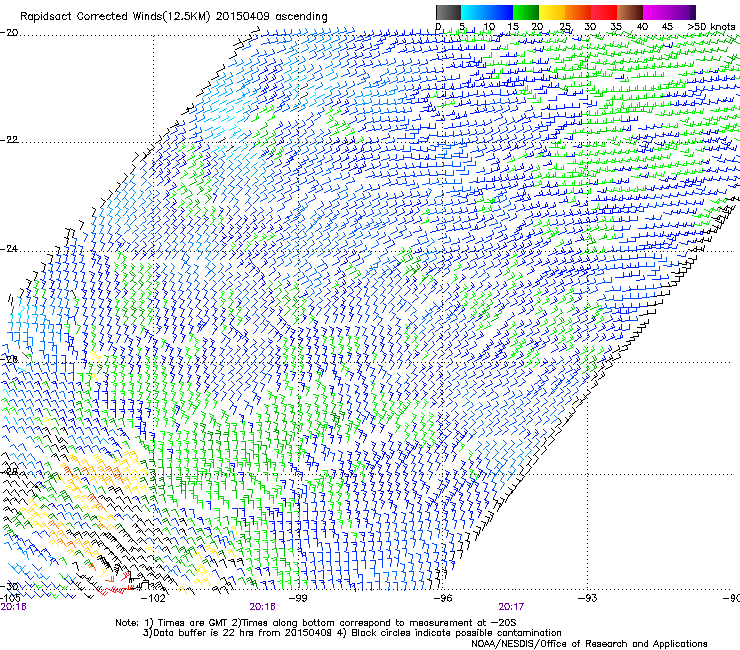The image size is (740, 650).
Task: Click the '45' label under the color bar
Action: (667, 27)
